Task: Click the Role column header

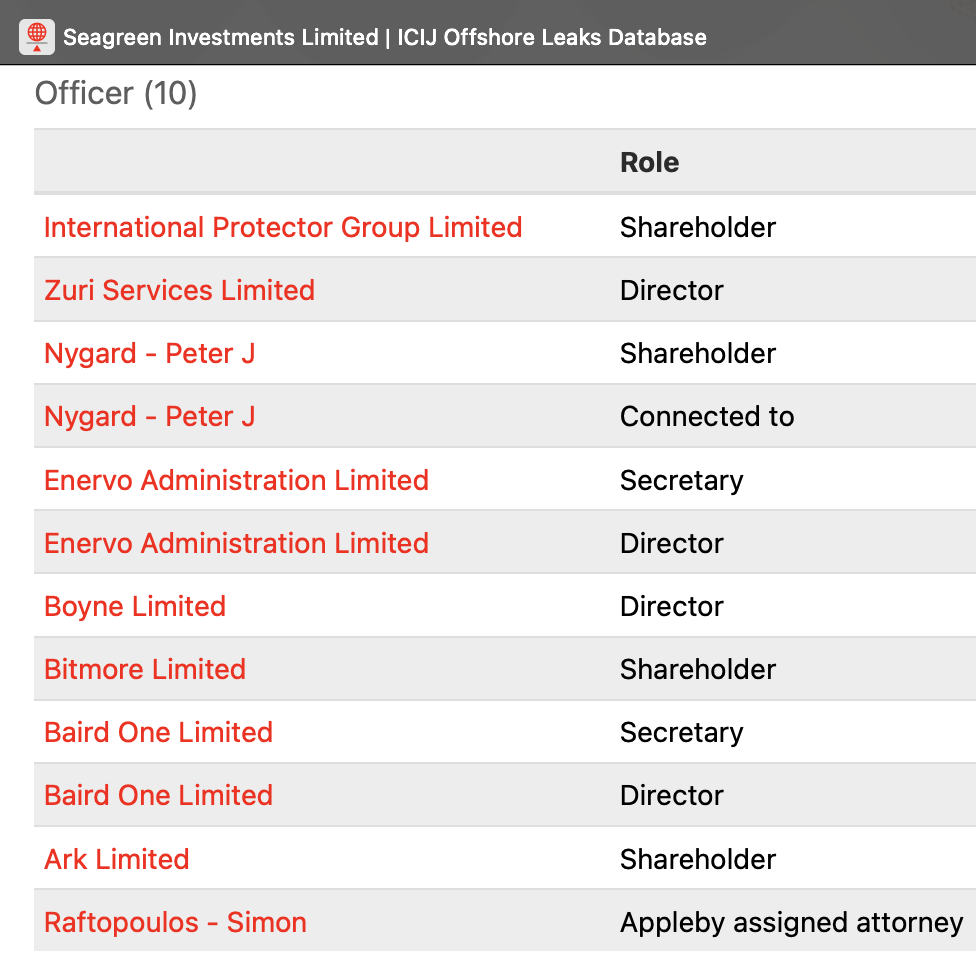Action: pos(649,162)
